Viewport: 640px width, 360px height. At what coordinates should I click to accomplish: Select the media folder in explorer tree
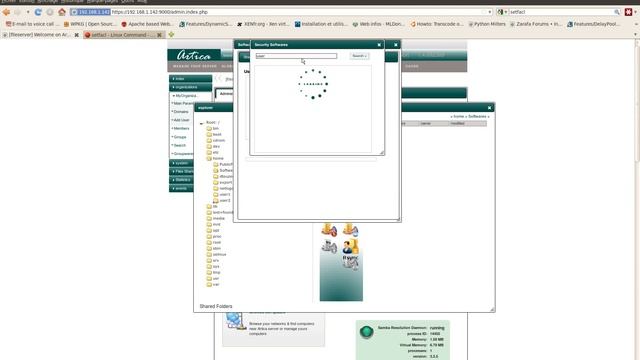(216, 218)
